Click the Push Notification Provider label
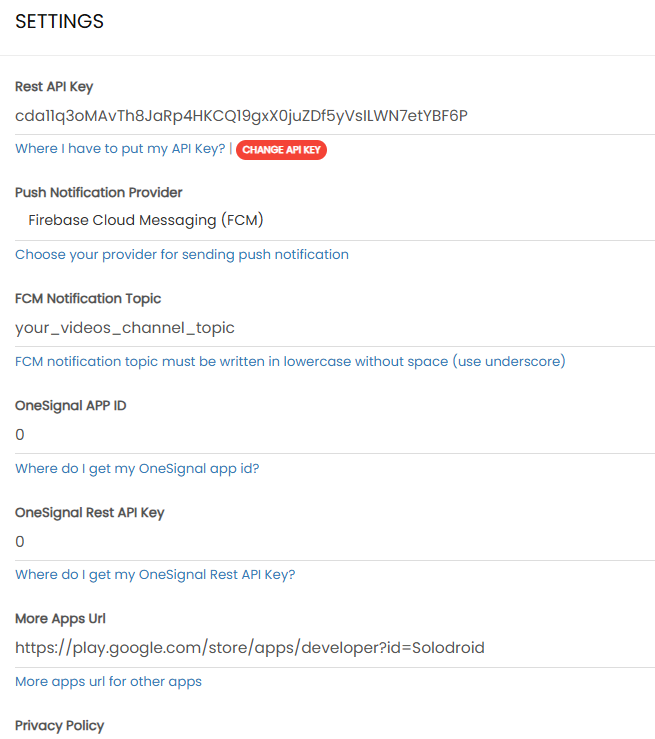This screenshot has height=739, width=655. tap(99, 192)
